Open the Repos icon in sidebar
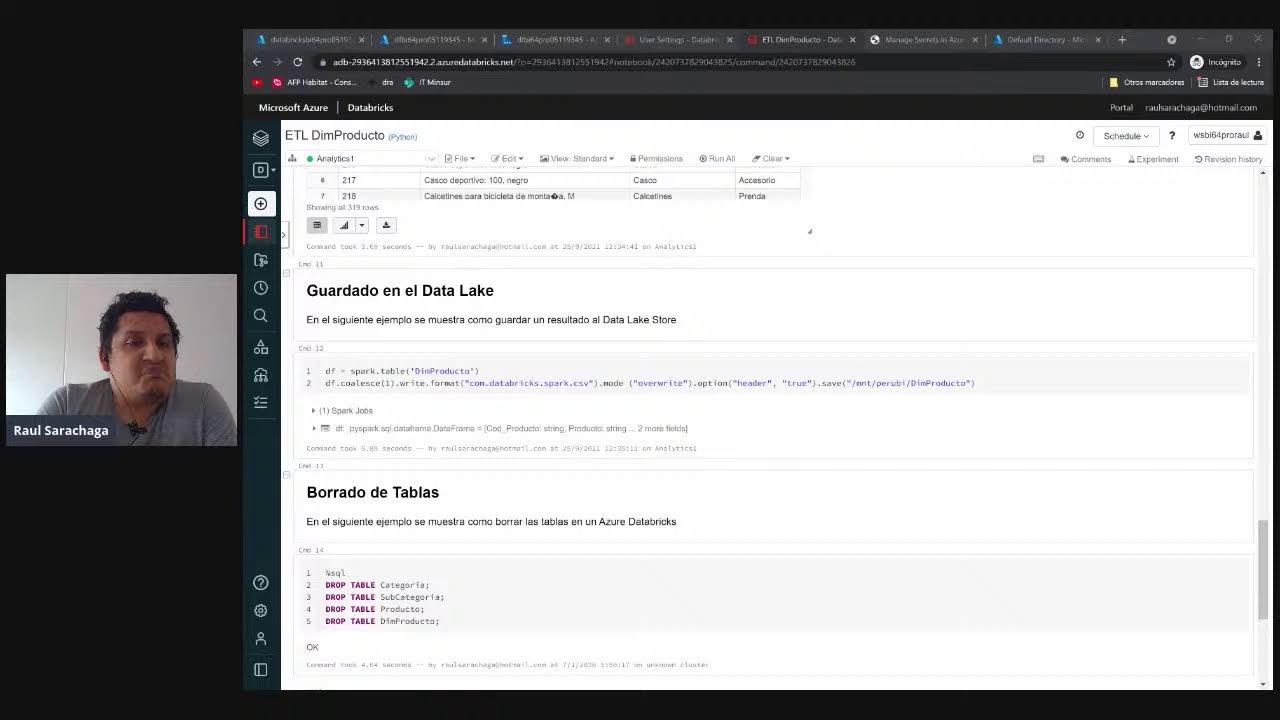The height and width of the screenshot is (720, 1280). coord(261,260)
